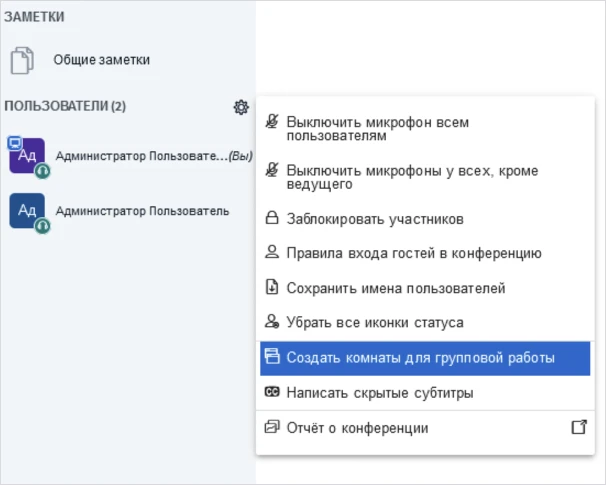Viewport: 606px width, 485px height.
Task: Click the padlock icon for locking participants
Action: coord(272,218)
